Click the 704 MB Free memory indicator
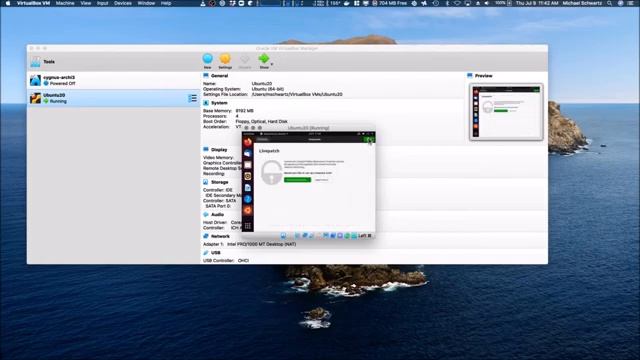The height and width of the screenshot is (360, 640). tap(389, 3)
